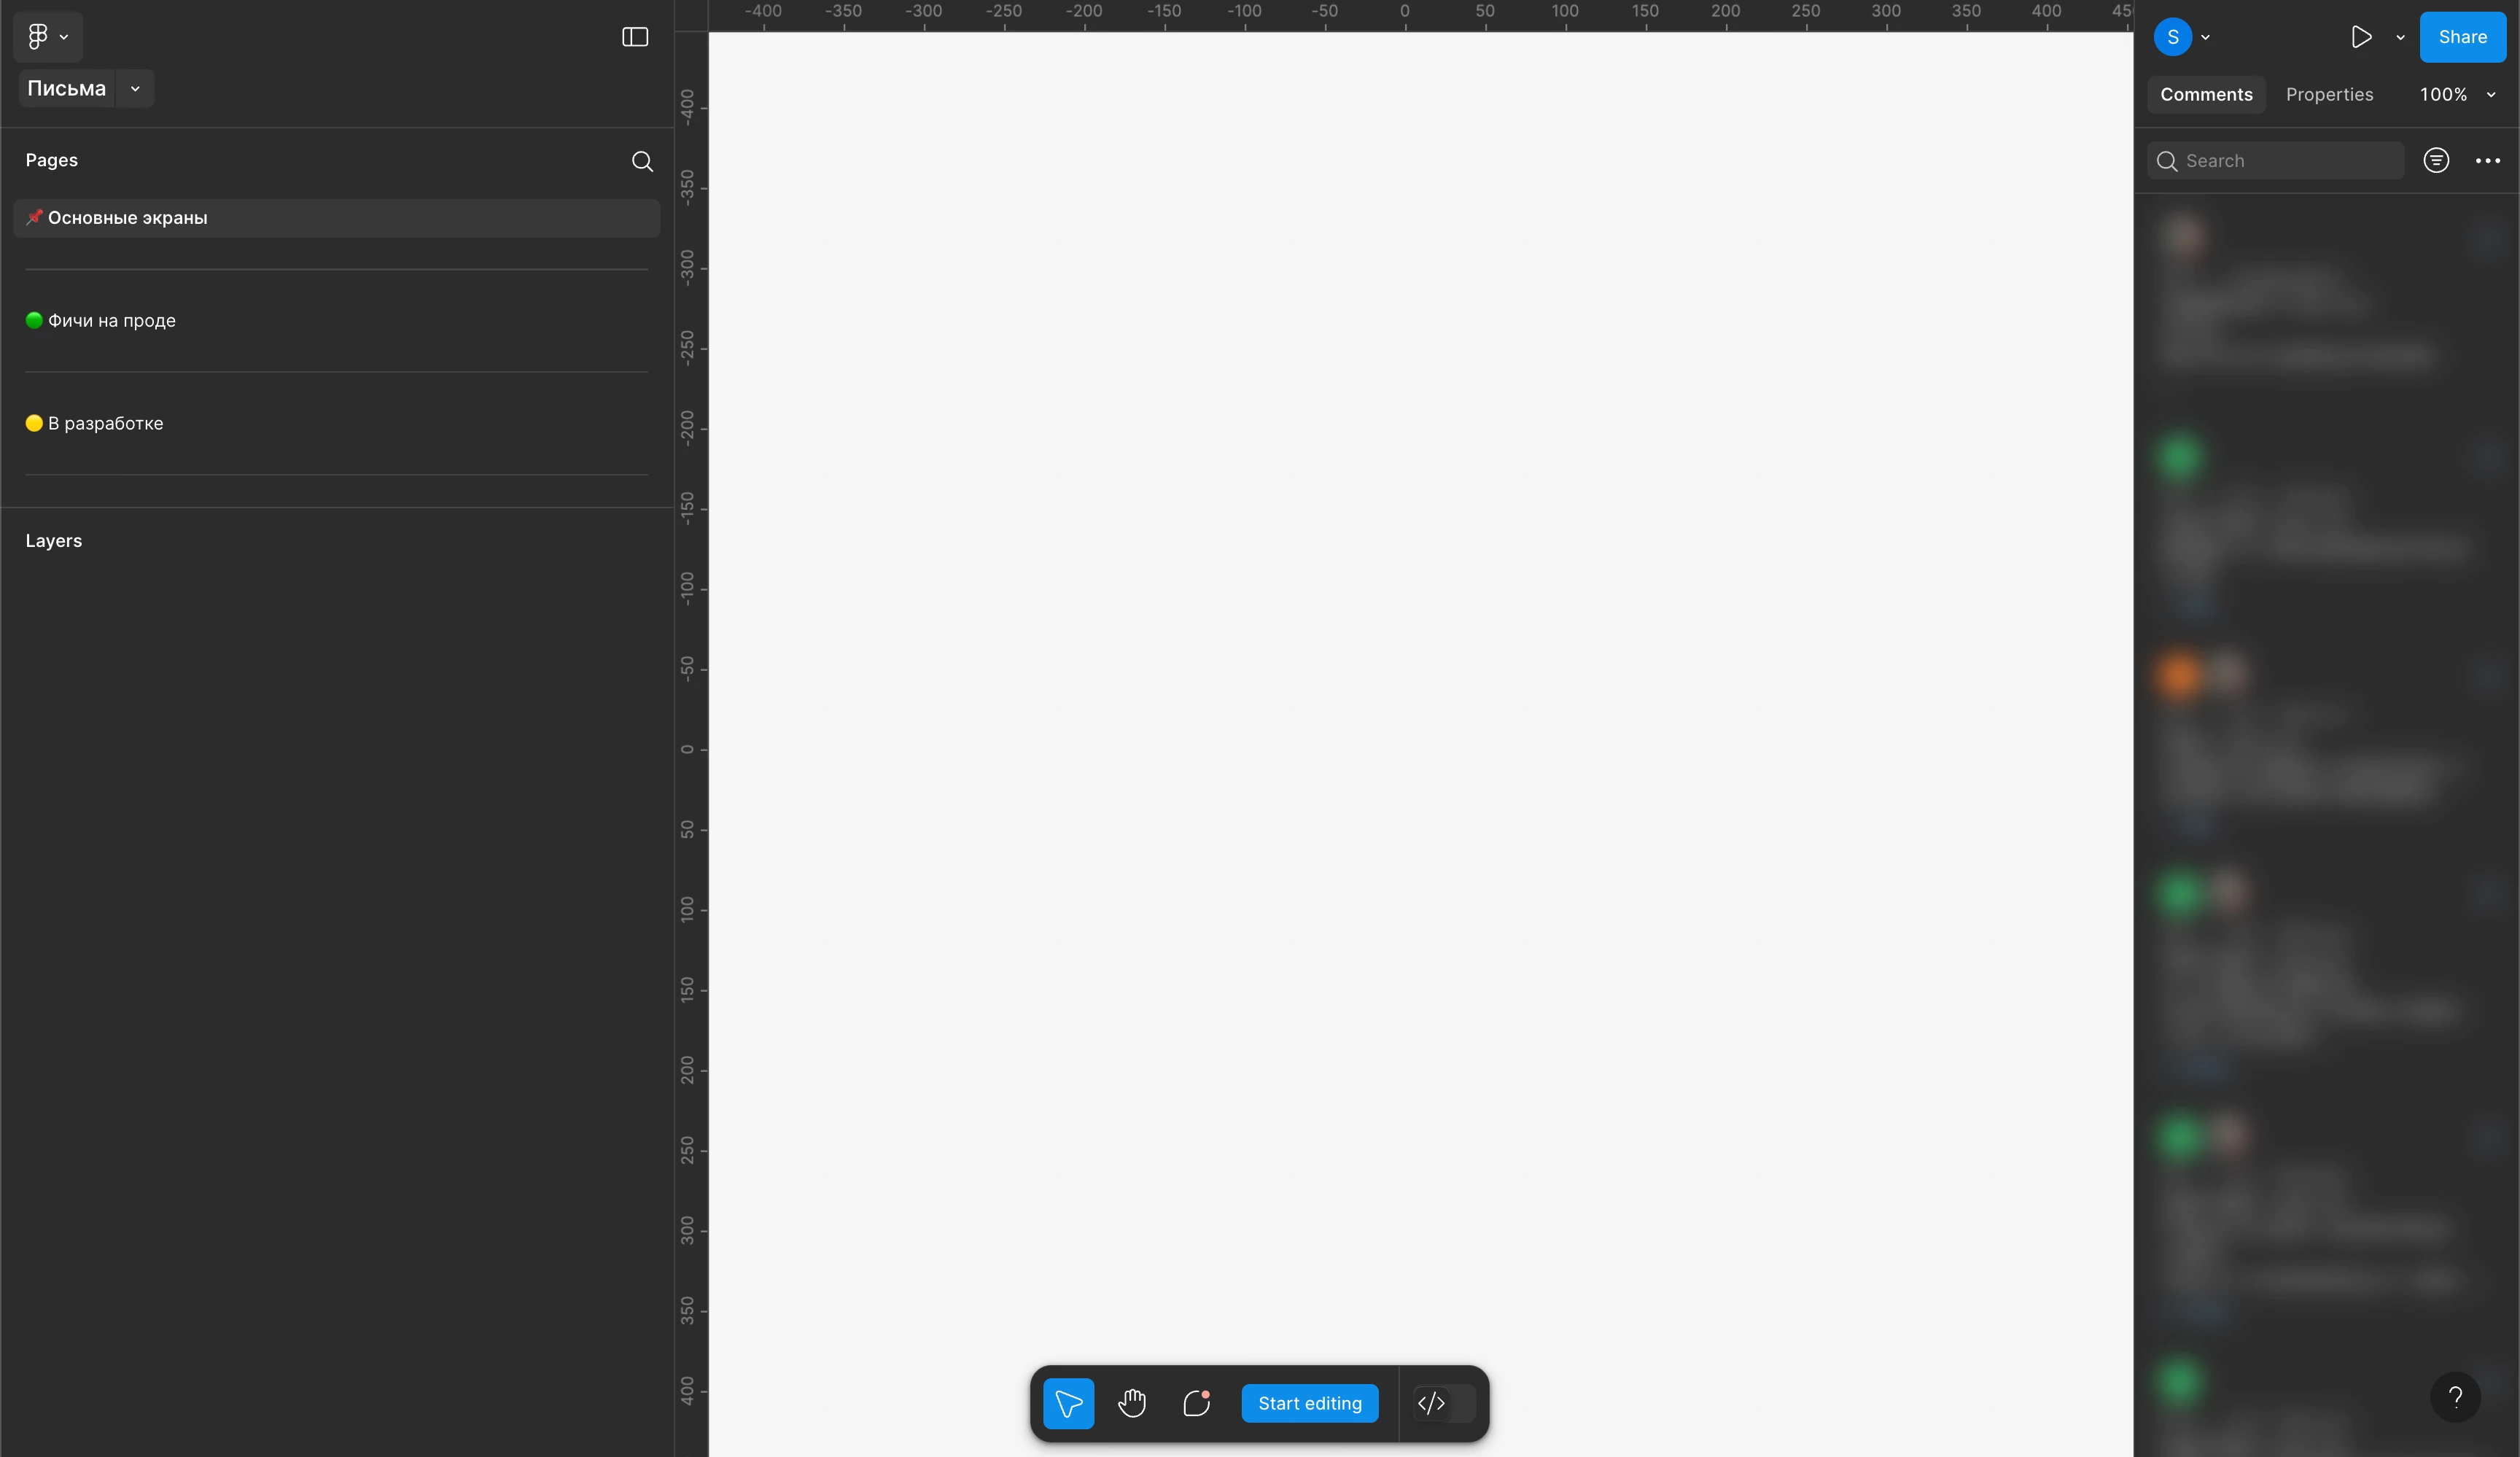The height and width of the screenshot is (1457, 2520).
Task: Click the Share button
Action: pyautogui.click(x=2462, y=37)
